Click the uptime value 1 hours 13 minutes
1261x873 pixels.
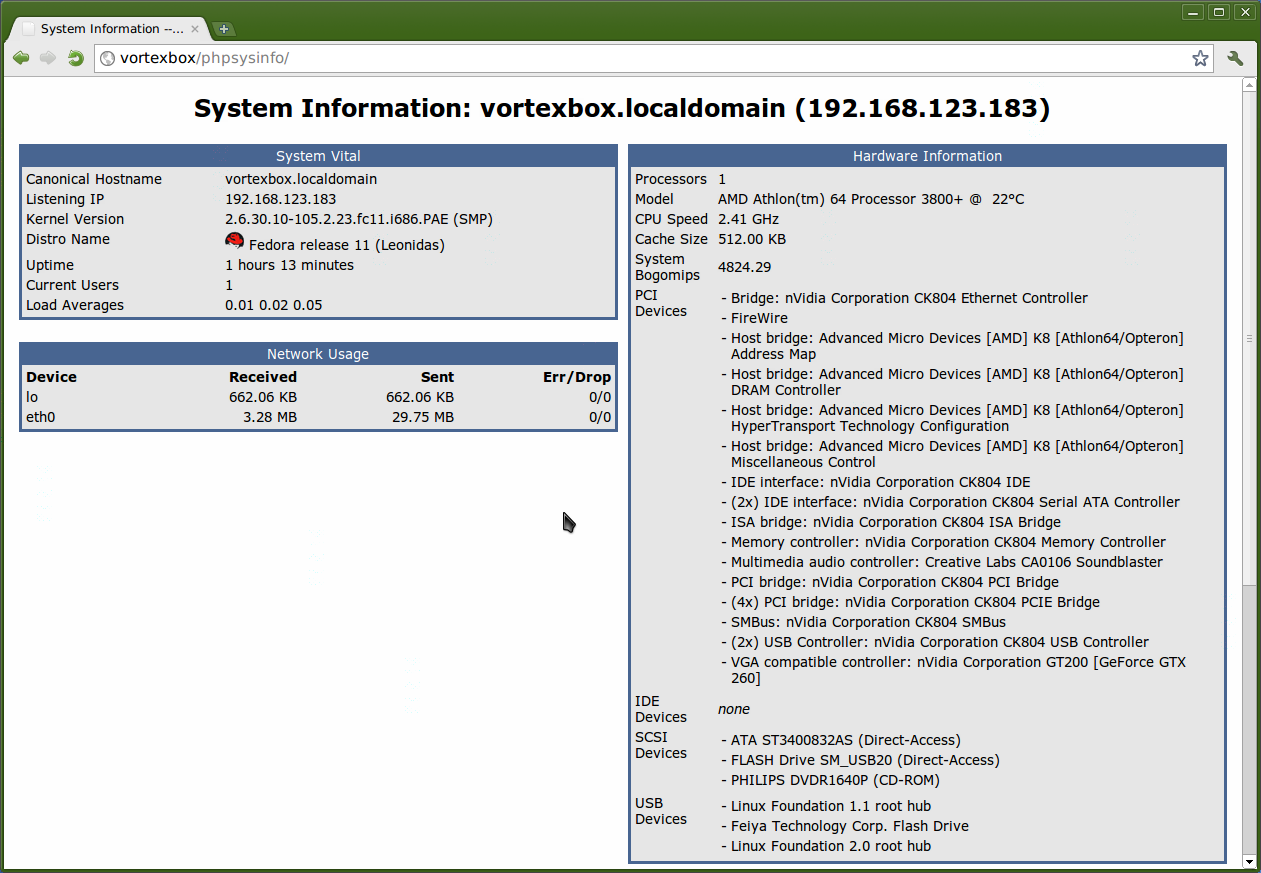coord(289,265)
